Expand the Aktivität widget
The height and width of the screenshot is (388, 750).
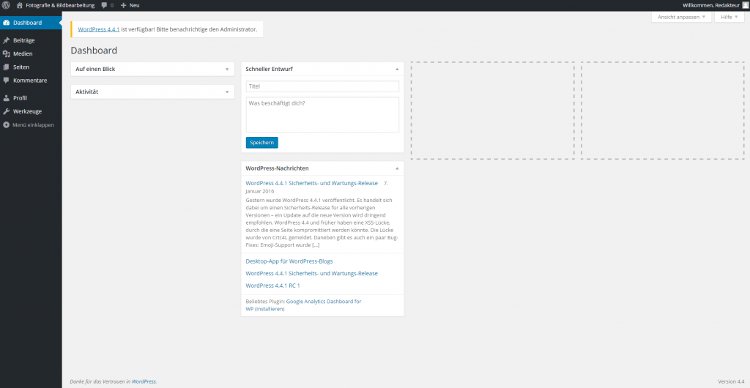(227, 92)
